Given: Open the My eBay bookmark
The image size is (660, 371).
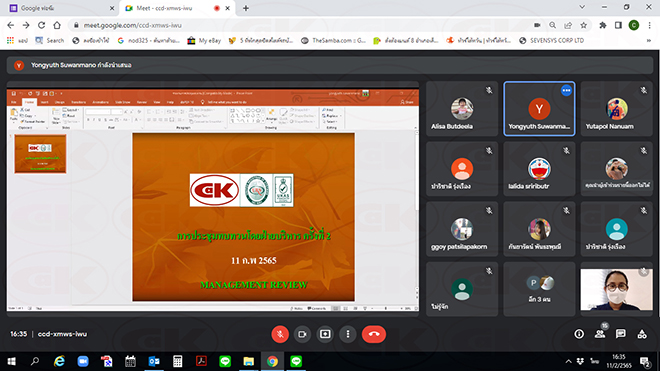Looking at the screenshot, I should pyautogui.click(x=204, y=40).
